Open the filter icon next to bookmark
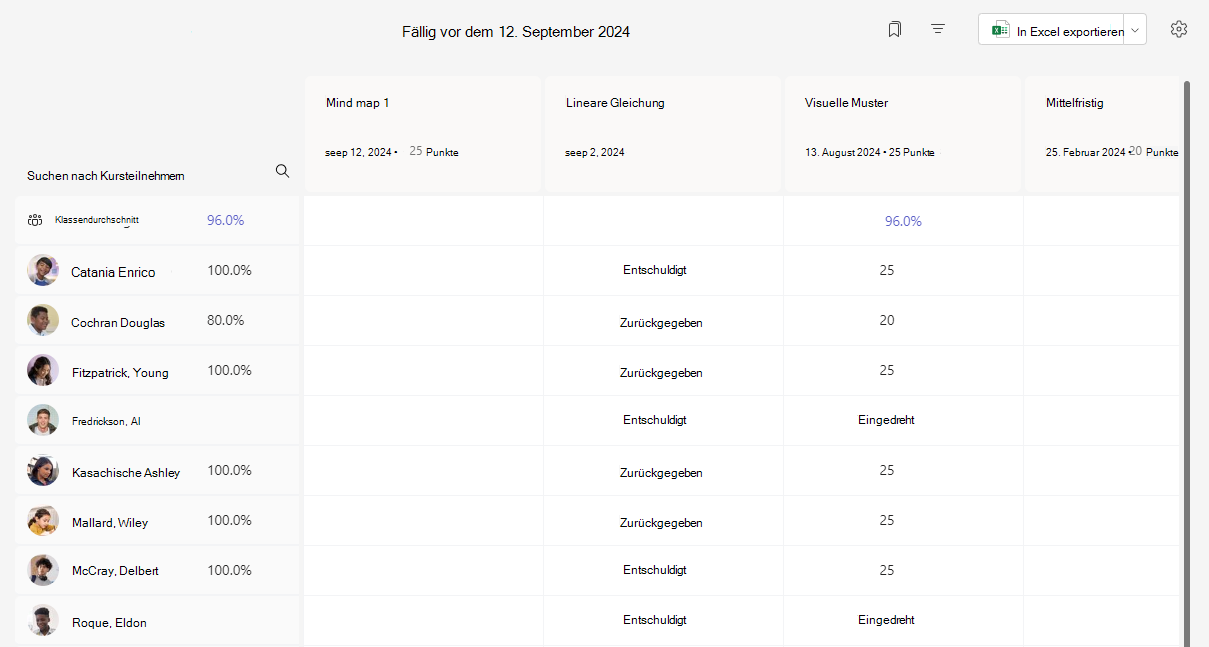 938,30
